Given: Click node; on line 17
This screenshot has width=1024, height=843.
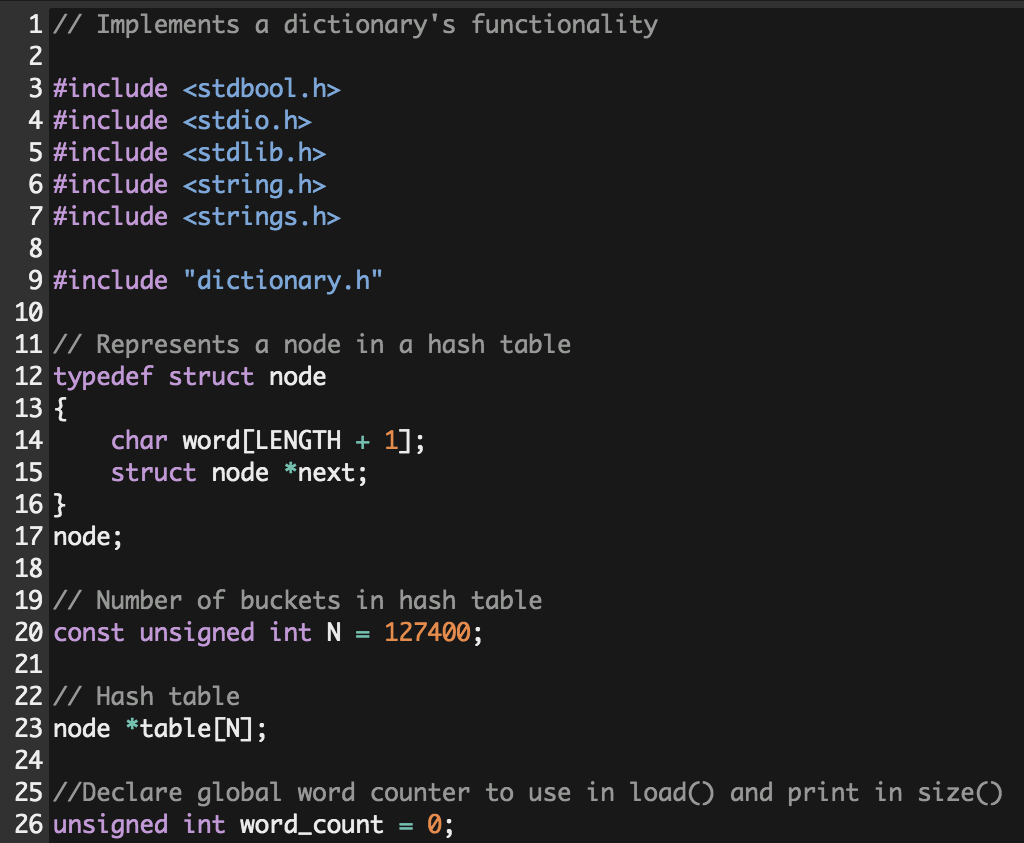Looking at the screenshot, I should (88, 537).
